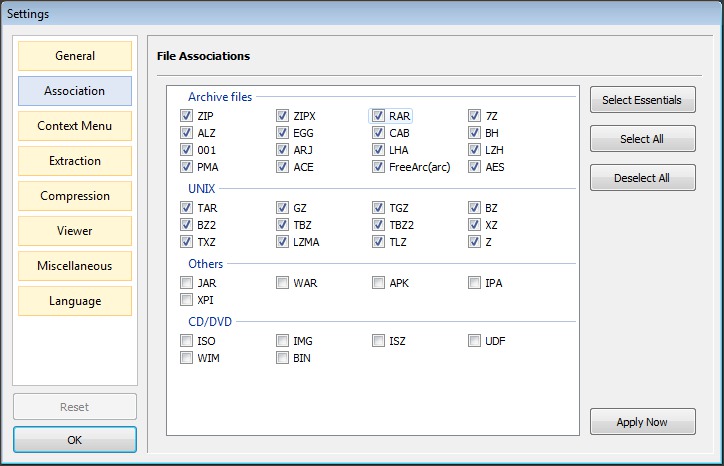Switch to the Context Menu tab
Image resolution: width=724 pixels, height=466 pixels.
coord(75,126)
